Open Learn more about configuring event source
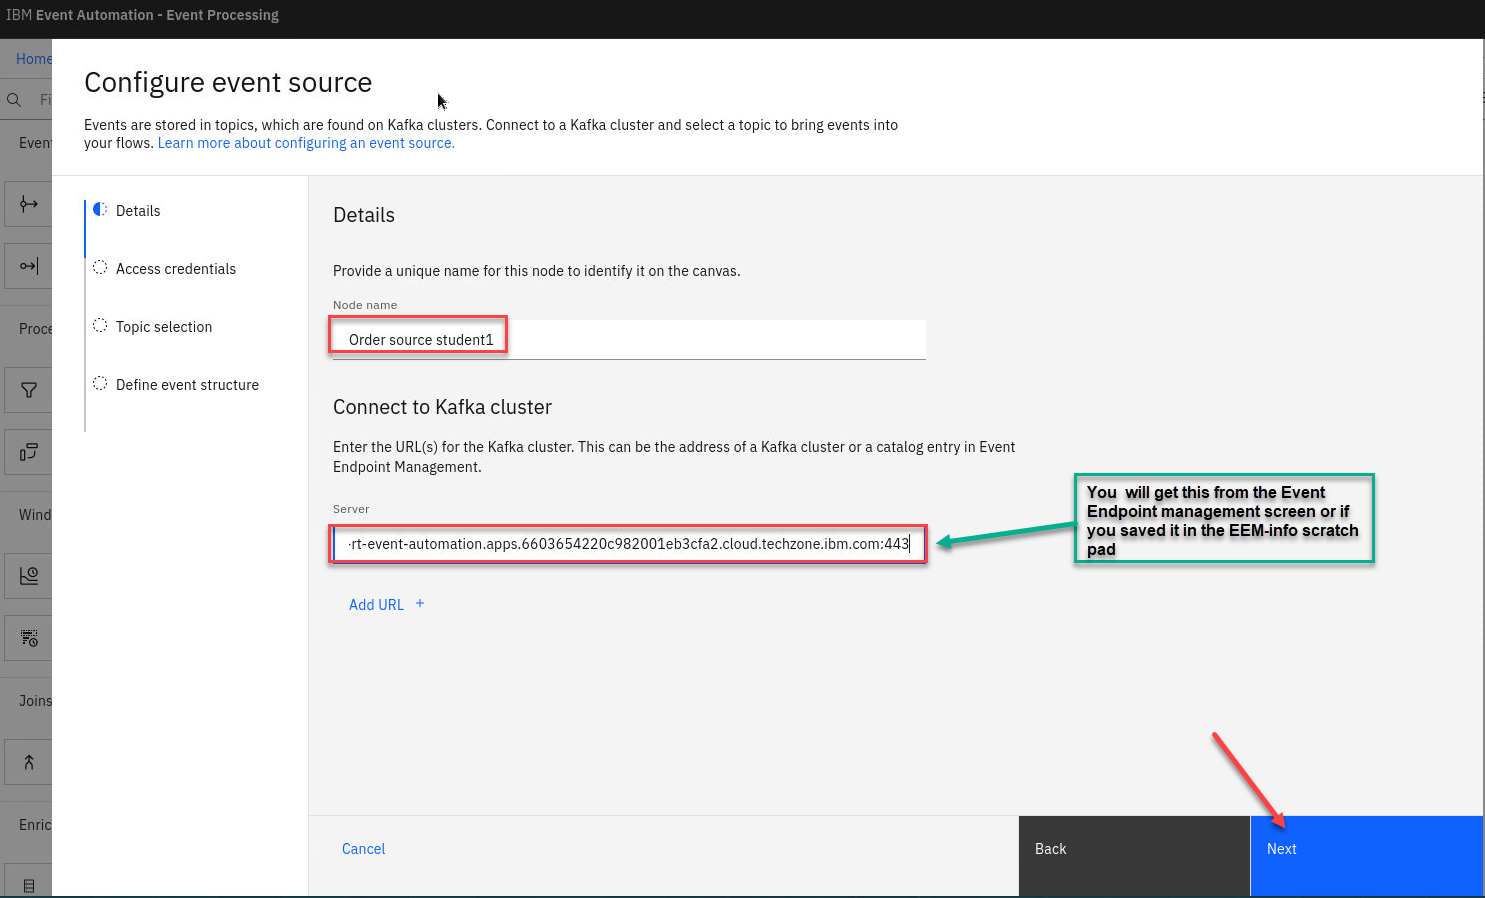Viewport: 1485px width, 898px height. coord(306,143)
